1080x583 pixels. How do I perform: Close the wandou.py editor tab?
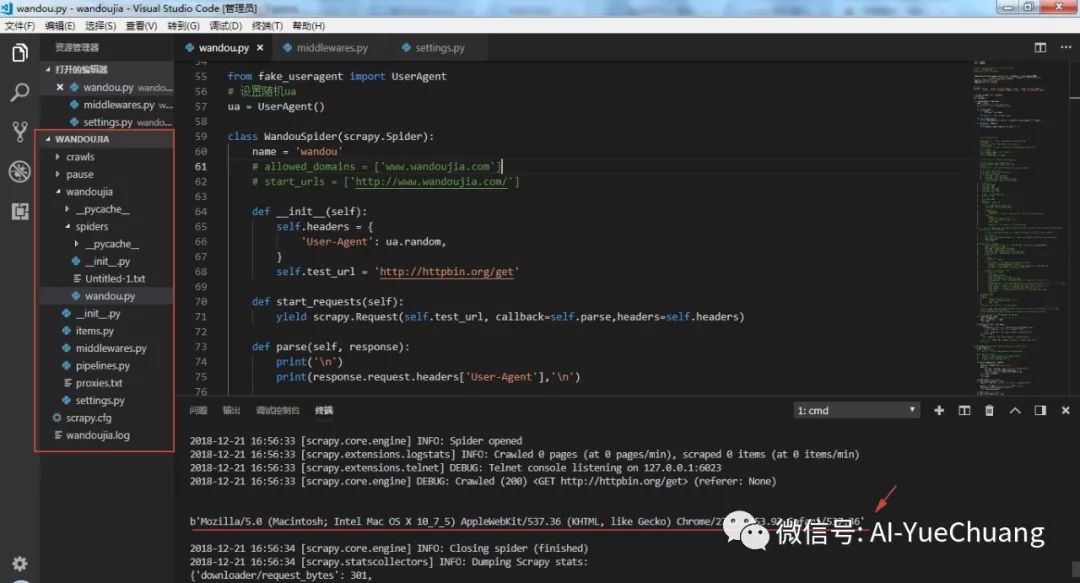(x=260, y=48)
